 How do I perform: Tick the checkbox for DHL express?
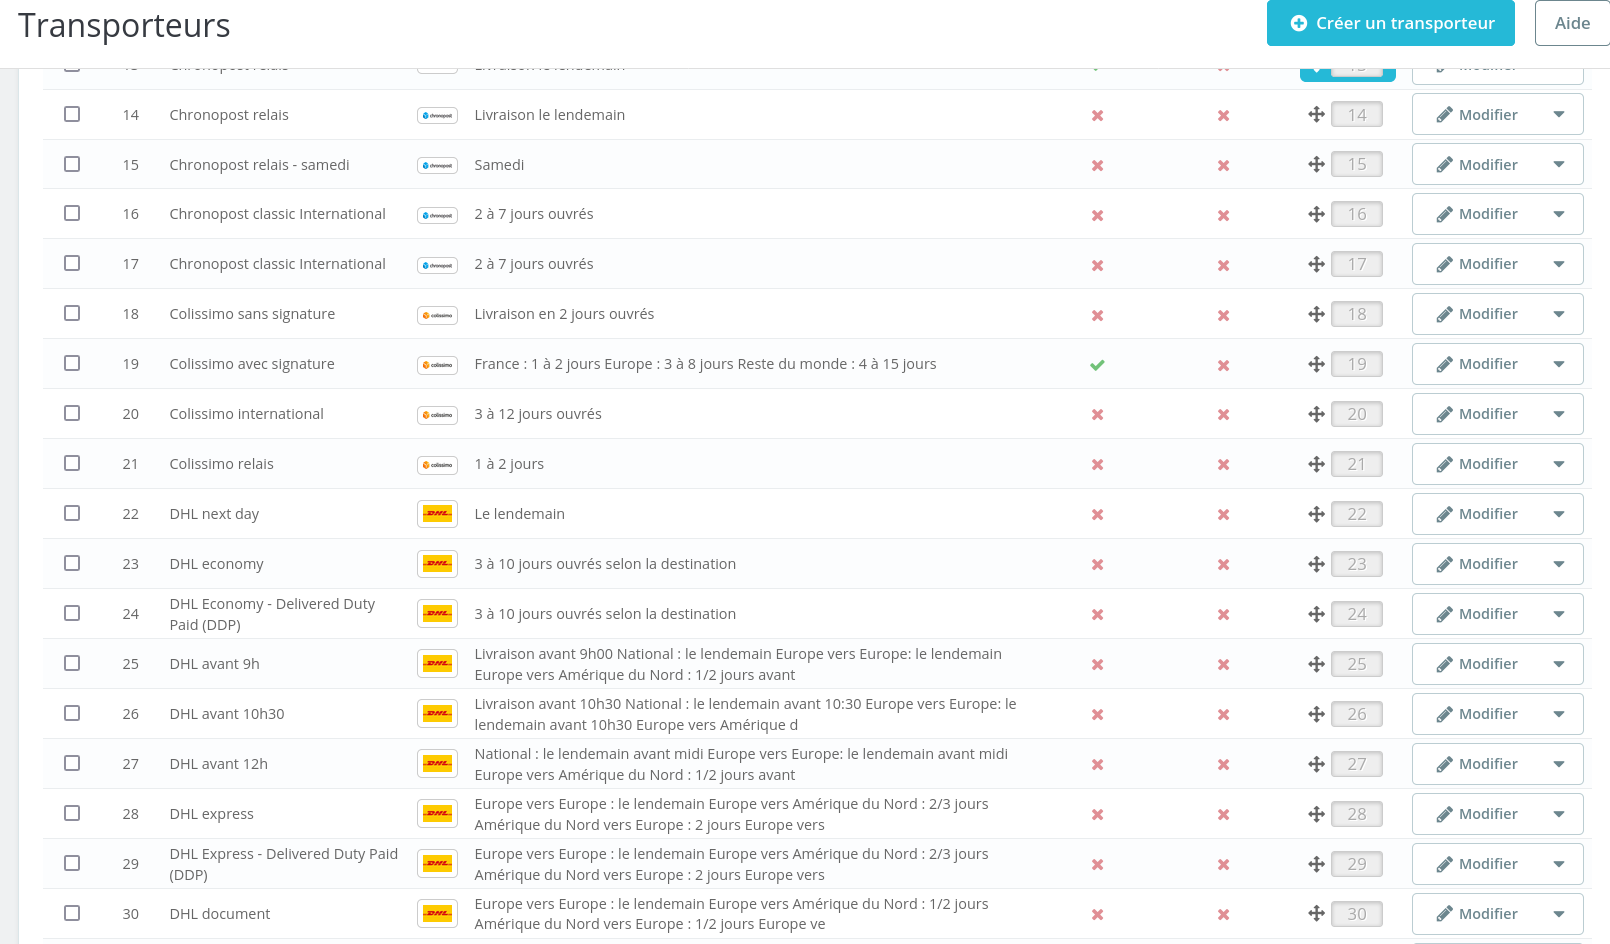coord(72,813)
